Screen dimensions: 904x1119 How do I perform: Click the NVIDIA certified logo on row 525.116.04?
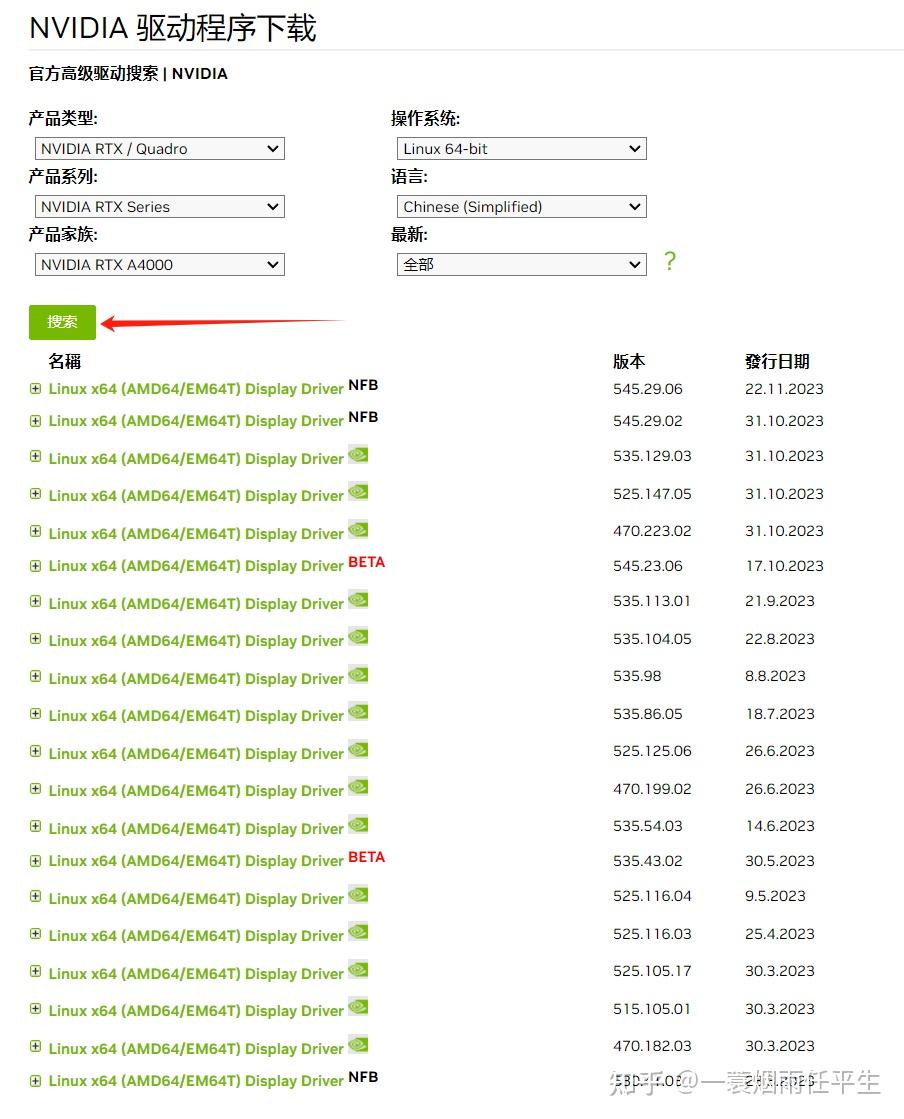358,893
